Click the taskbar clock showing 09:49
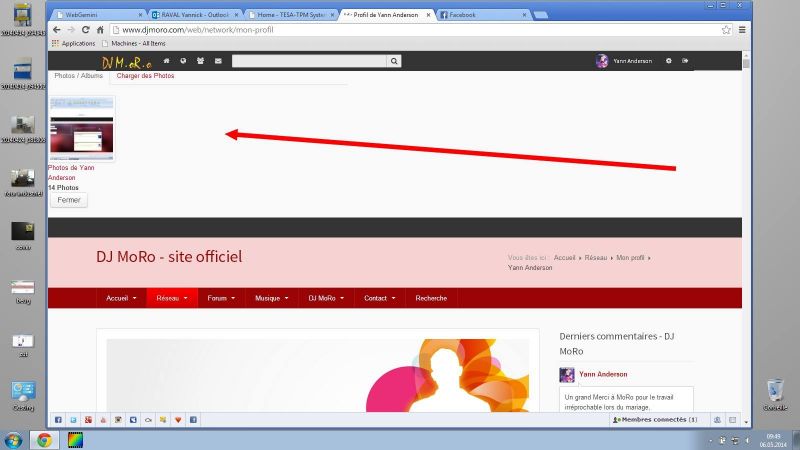This screenshot has height=450, width=800. 773,440
